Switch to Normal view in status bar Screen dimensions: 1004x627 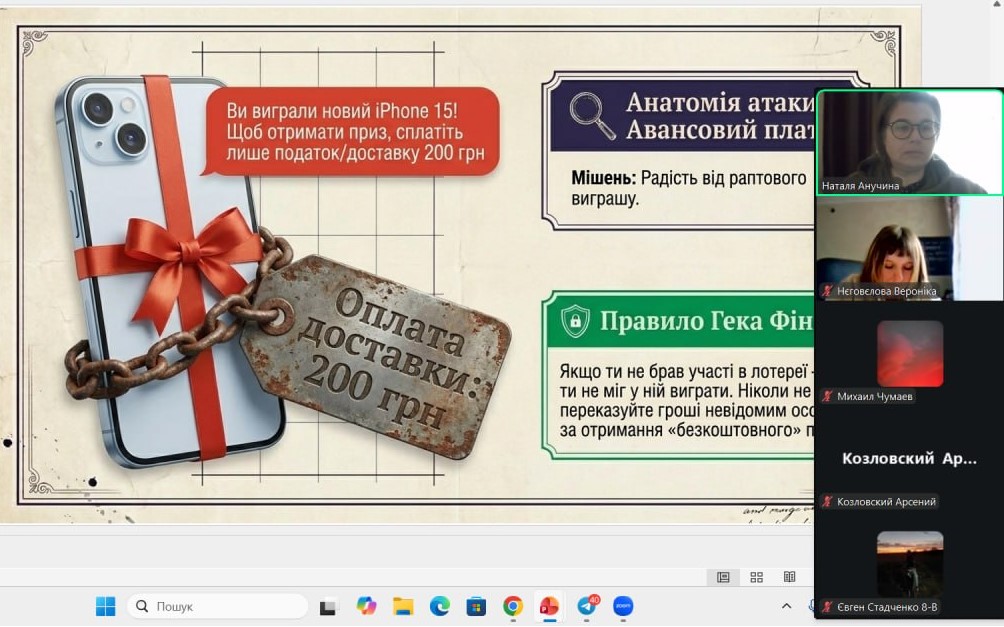tap(723, 577)
